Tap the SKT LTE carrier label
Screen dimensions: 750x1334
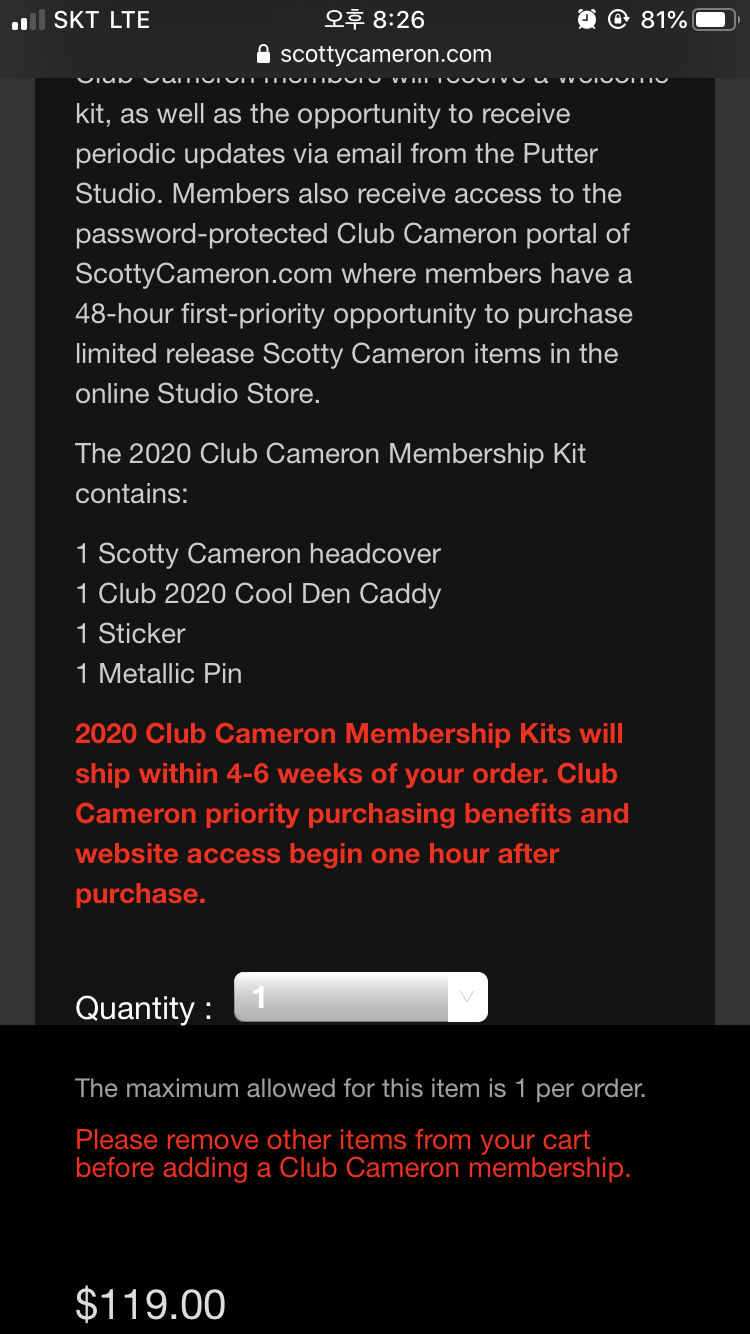(x=100, y=20)
